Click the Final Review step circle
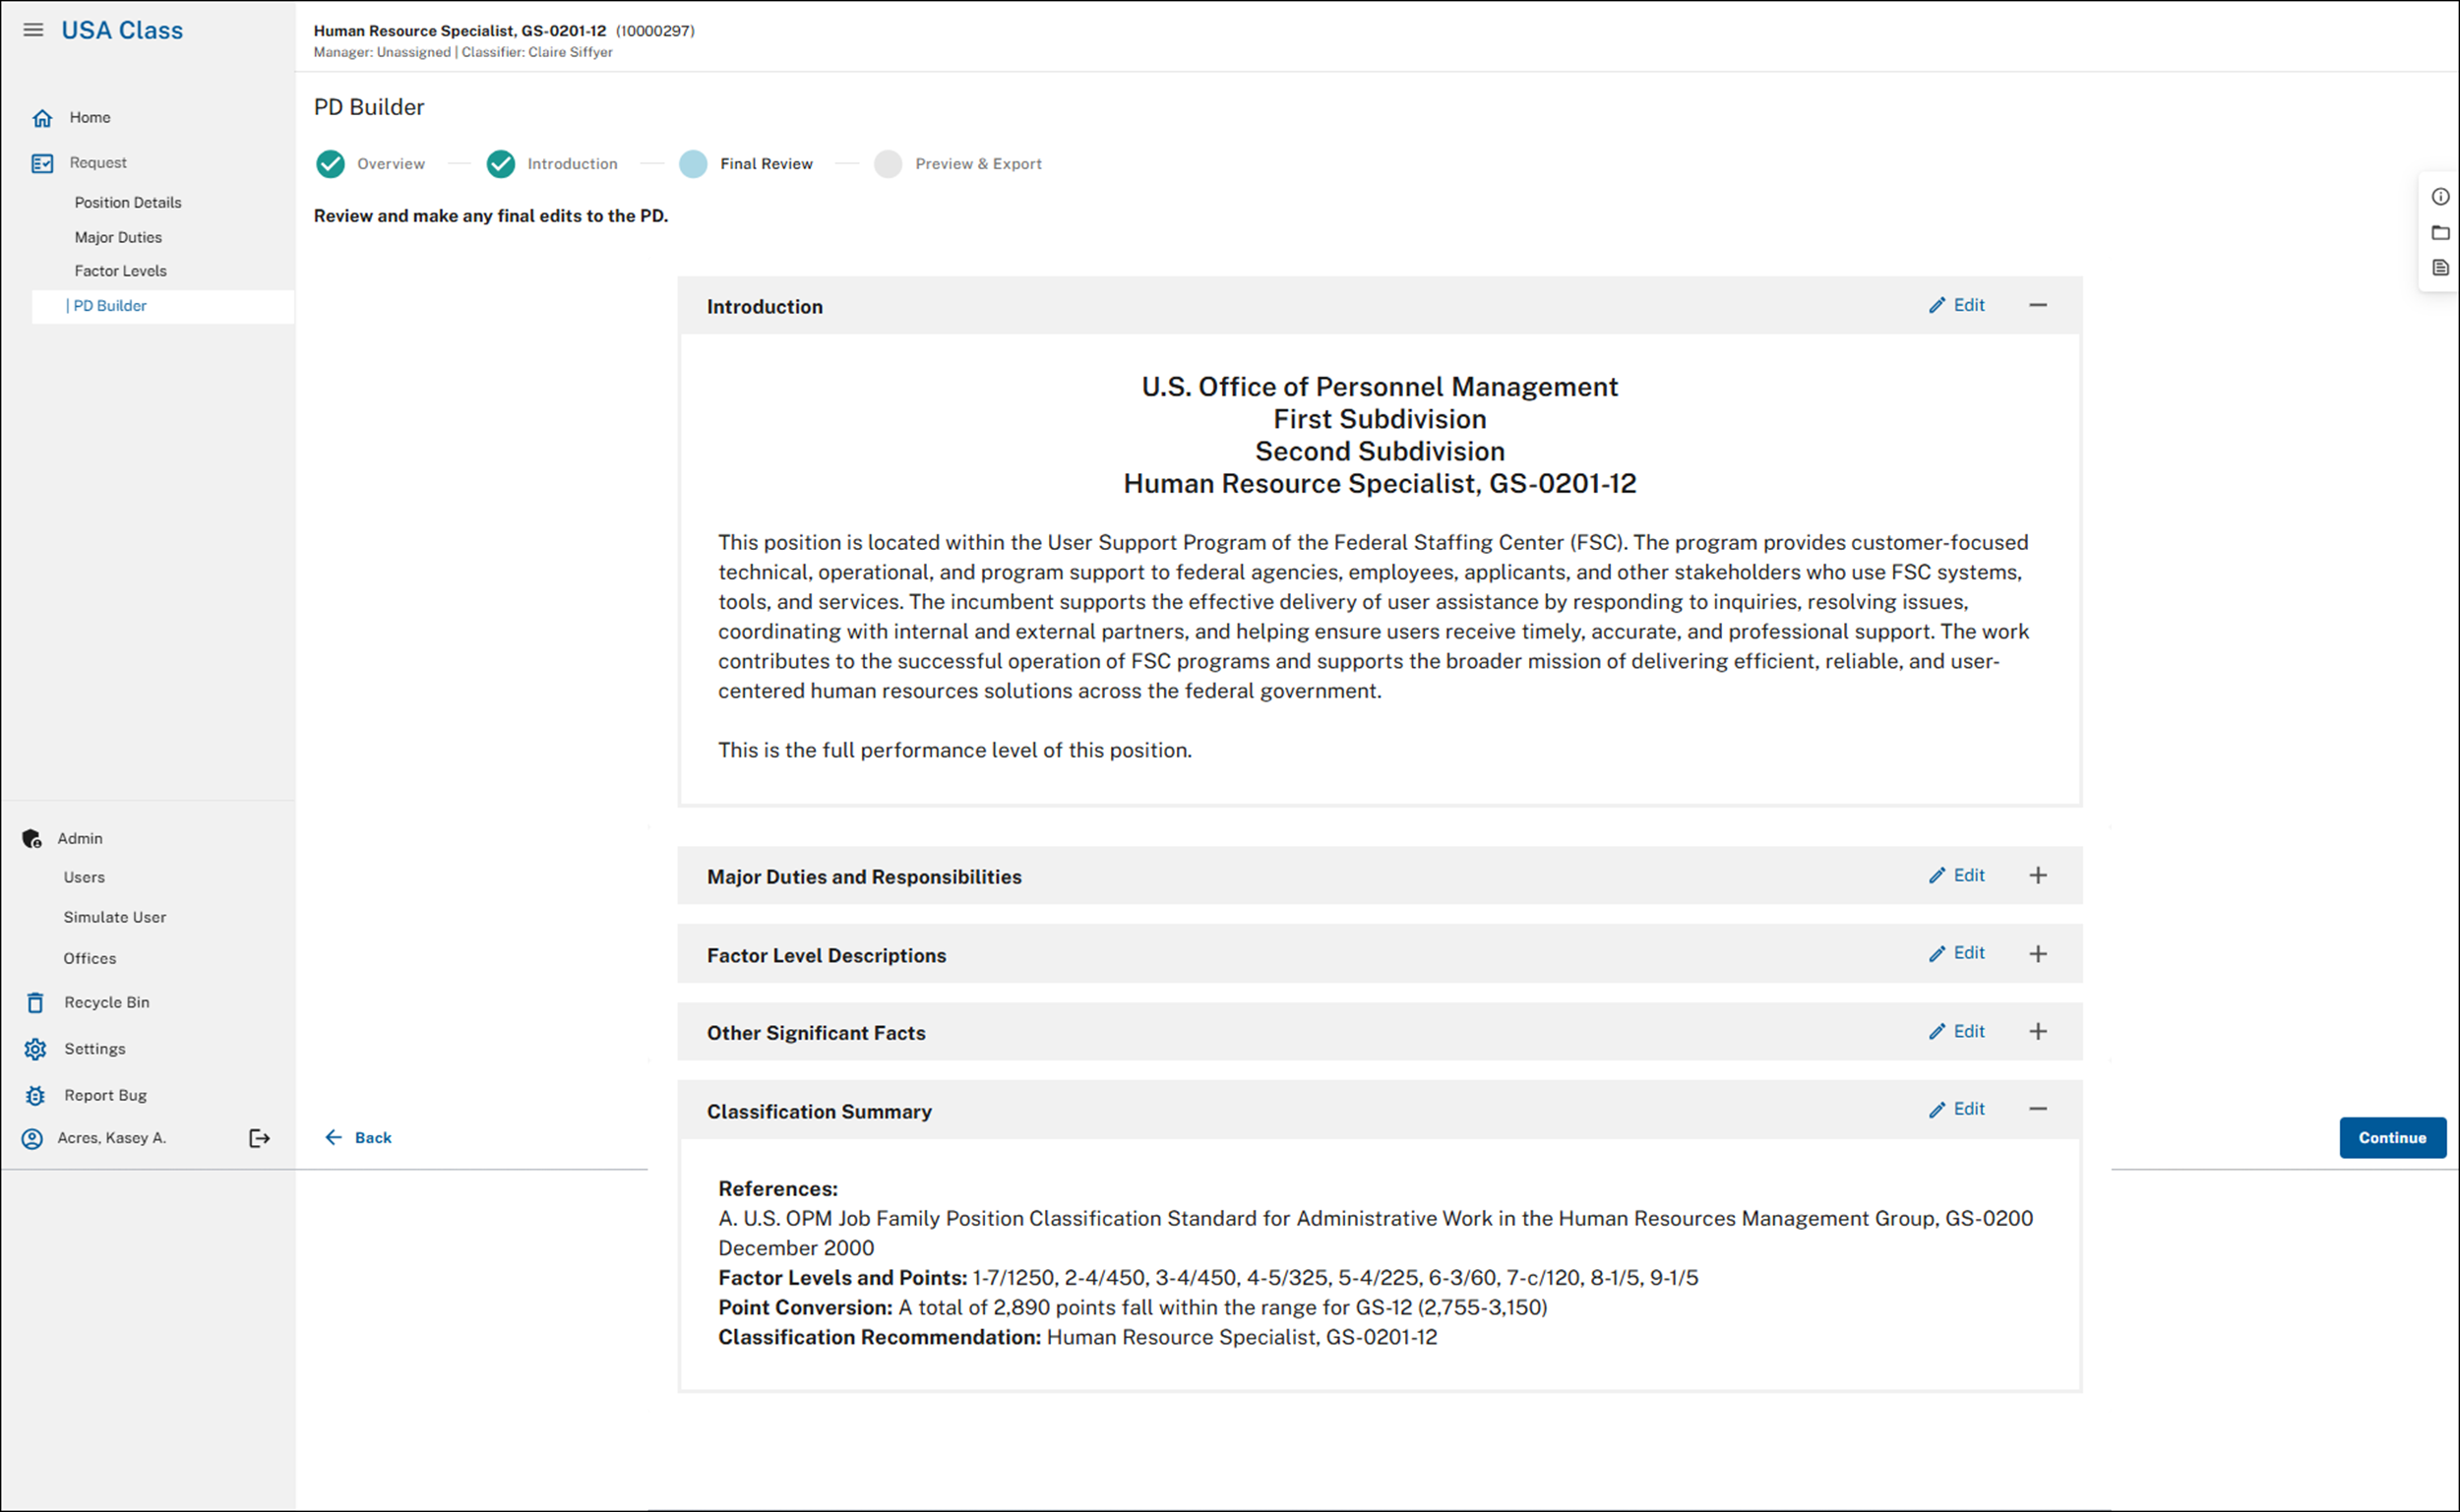Screen dimensions: 2460x1512 [x=693, y=164]
